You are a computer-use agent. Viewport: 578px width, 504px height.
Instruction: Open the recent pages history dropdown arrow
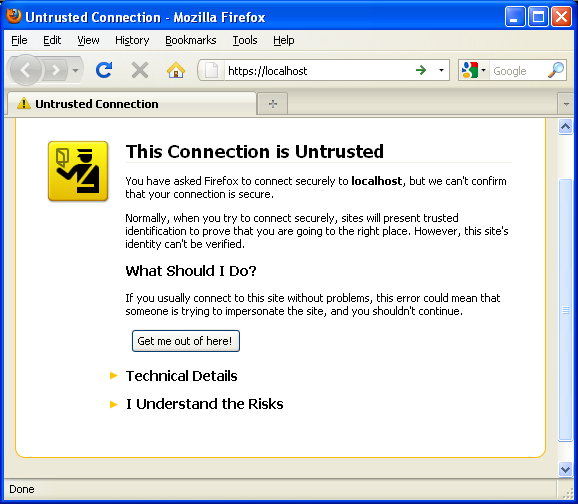coord(76,70)
